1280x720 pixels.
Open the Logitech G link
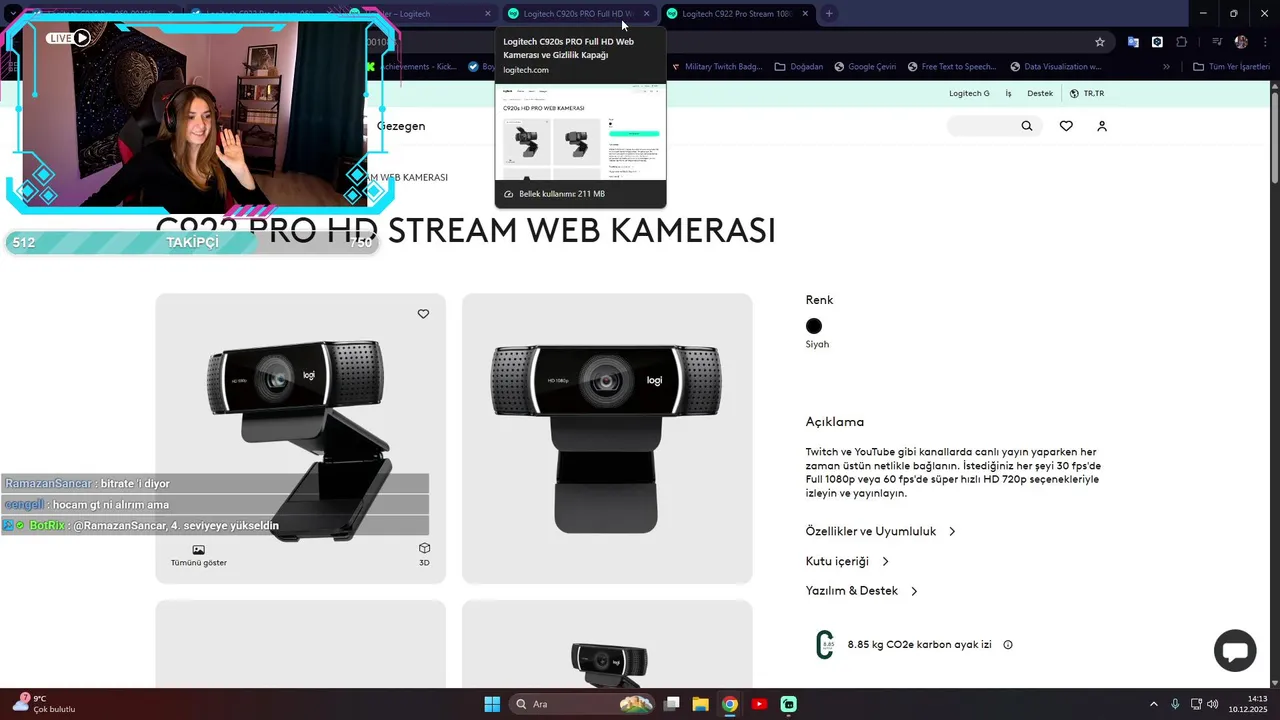(x=969, y=93)
